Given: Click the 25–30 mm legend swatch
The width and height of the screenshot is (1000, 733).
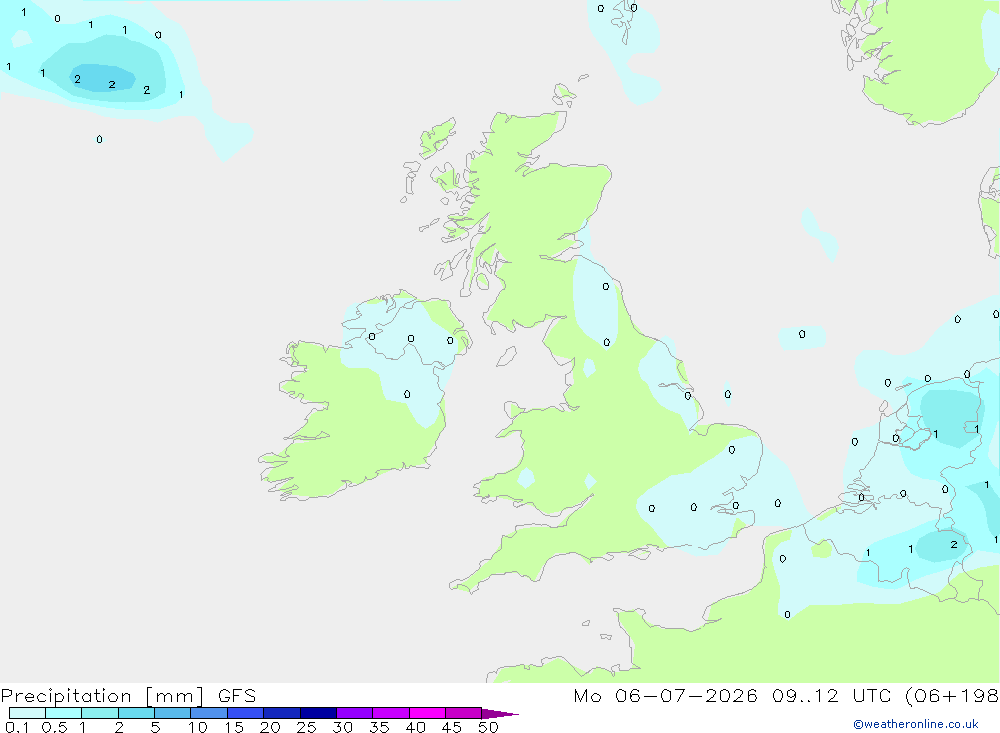Looking at the screenshot, I should [x=318, y=713].
